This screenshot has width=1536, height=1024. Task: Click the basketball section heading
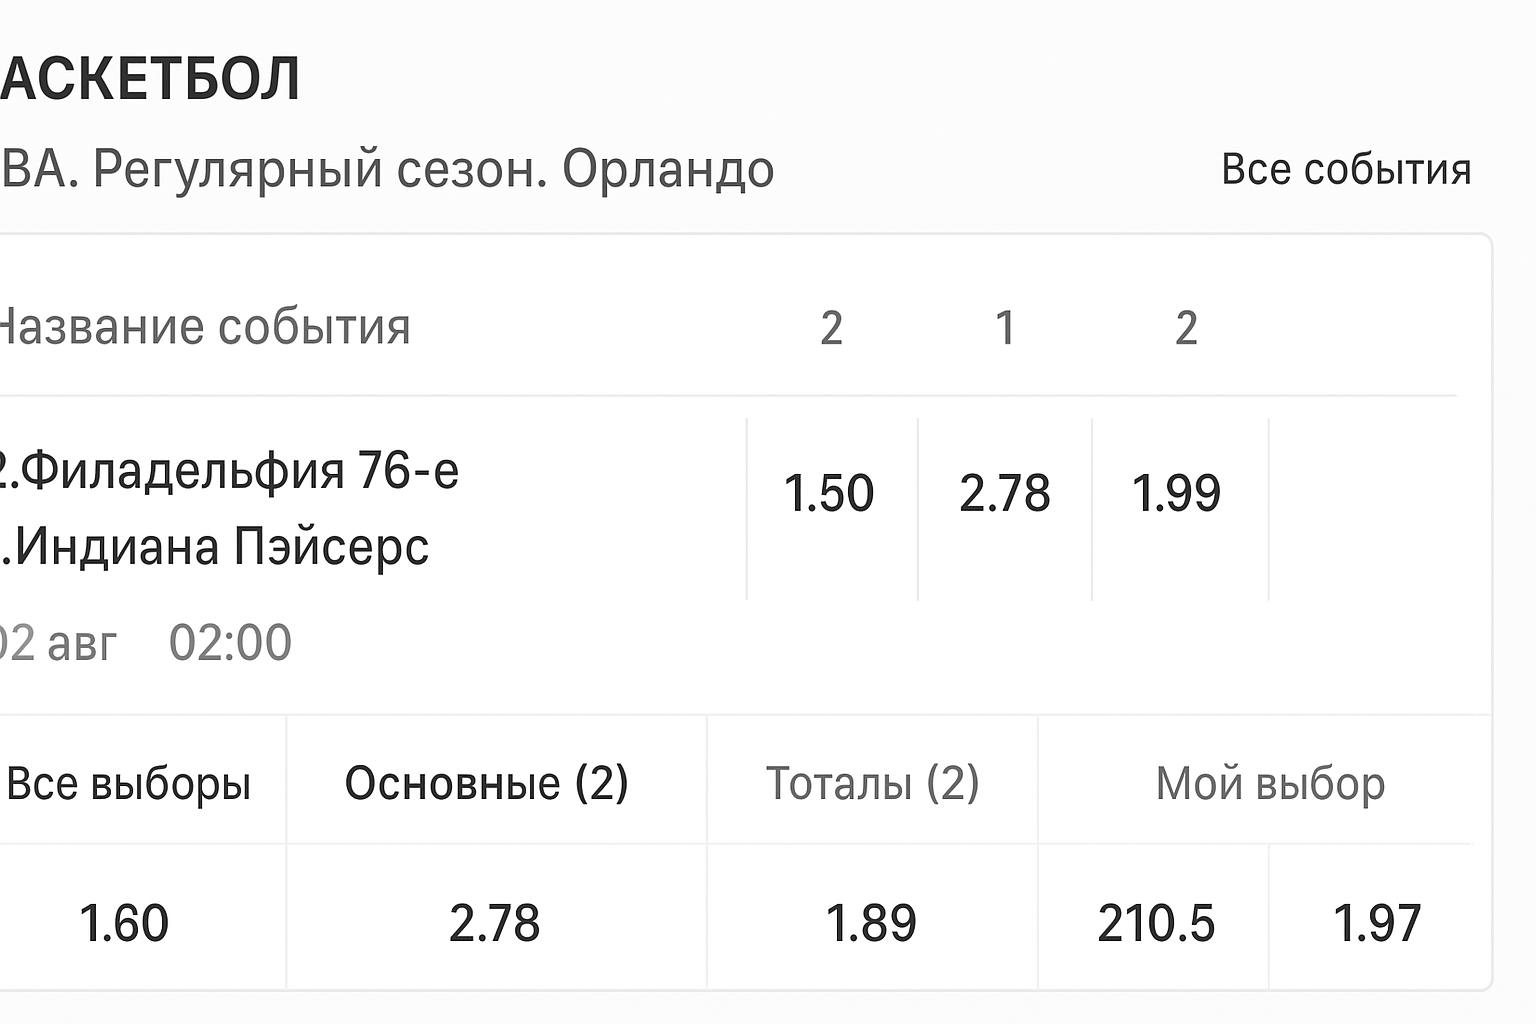(150, 79)
